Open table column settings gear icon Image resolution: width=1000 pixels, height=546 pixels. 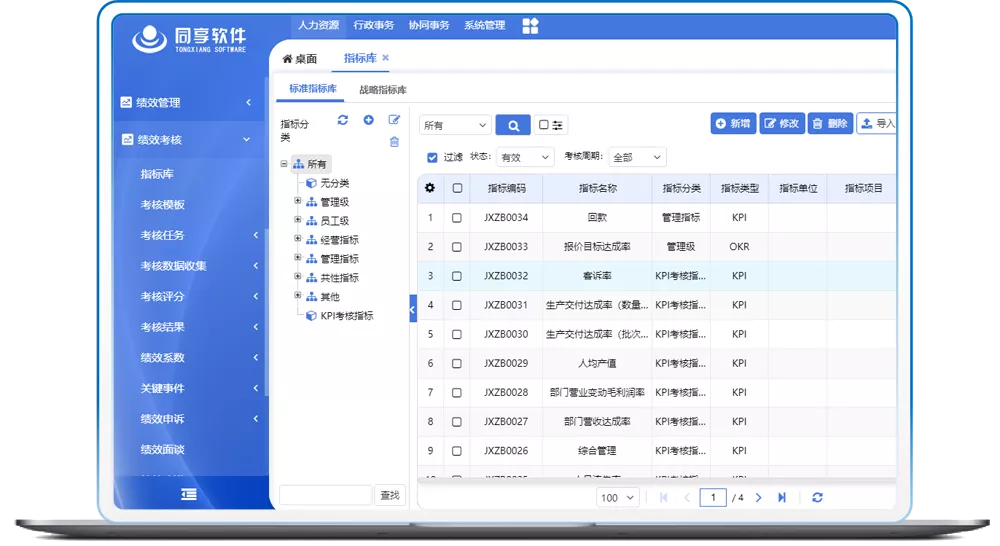tap(430, 188)
